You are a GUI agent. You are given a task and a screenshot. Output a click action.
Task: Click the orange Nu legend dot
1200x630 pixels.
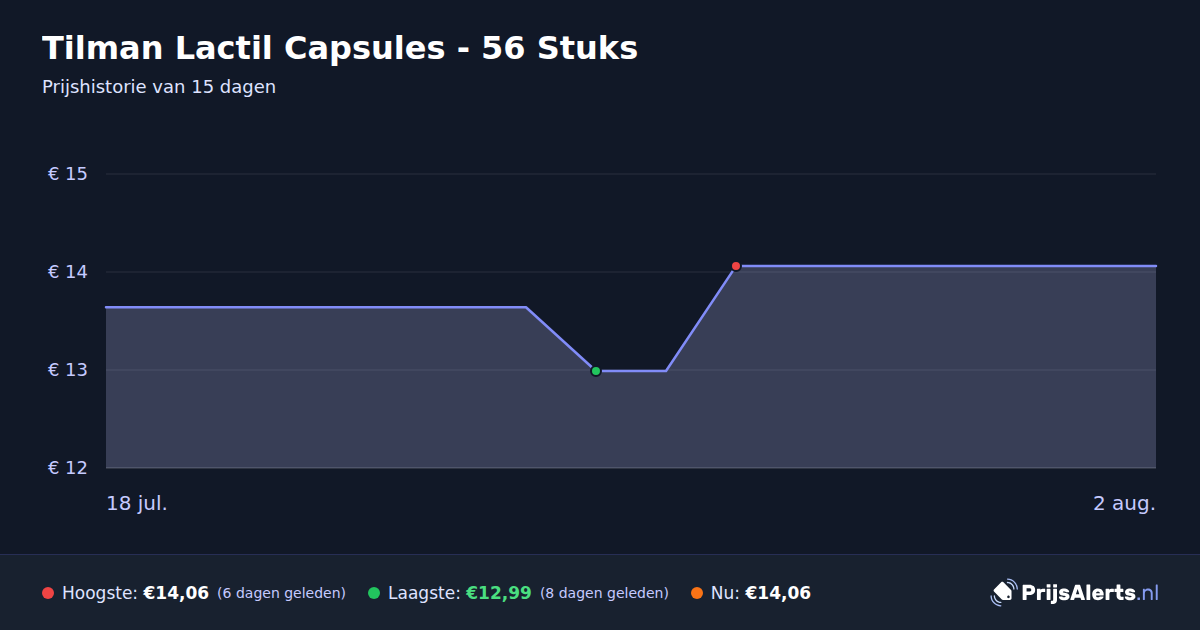tap(697, 593)
